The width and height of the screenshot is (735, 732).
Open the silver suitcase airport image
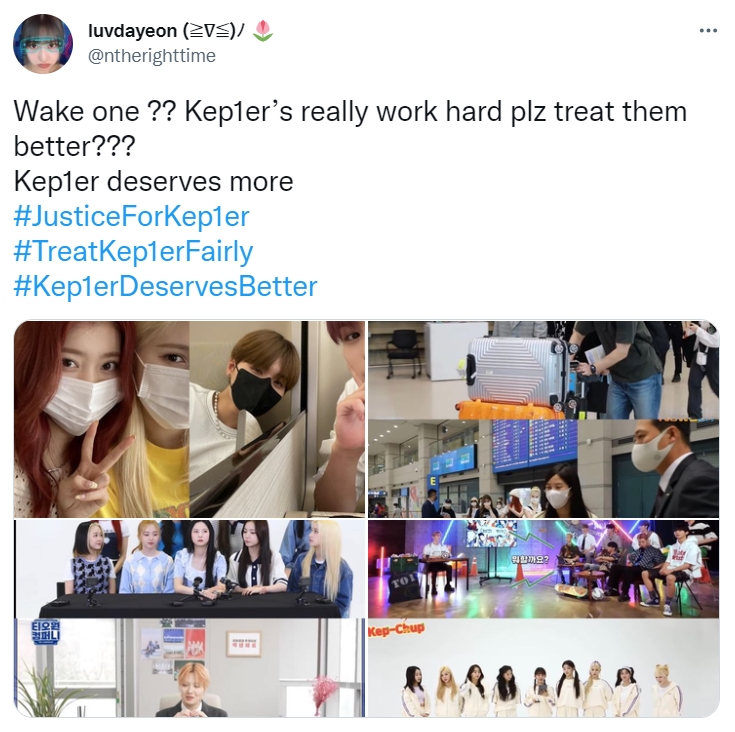point(543,370)
